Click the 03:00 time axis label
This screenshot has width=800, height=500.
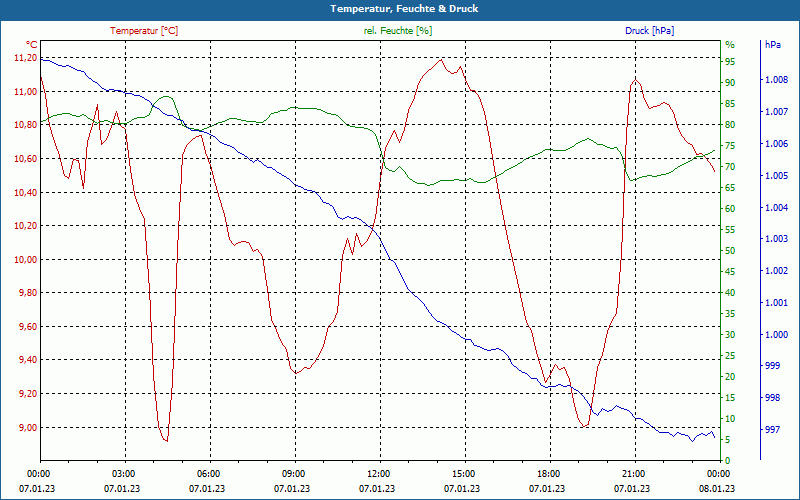pyautogui.click(x=122, y=473)
